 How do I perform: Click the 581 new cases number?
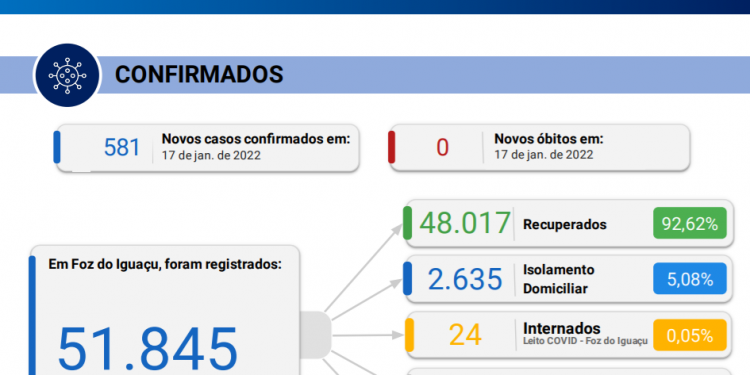[122, 147]
